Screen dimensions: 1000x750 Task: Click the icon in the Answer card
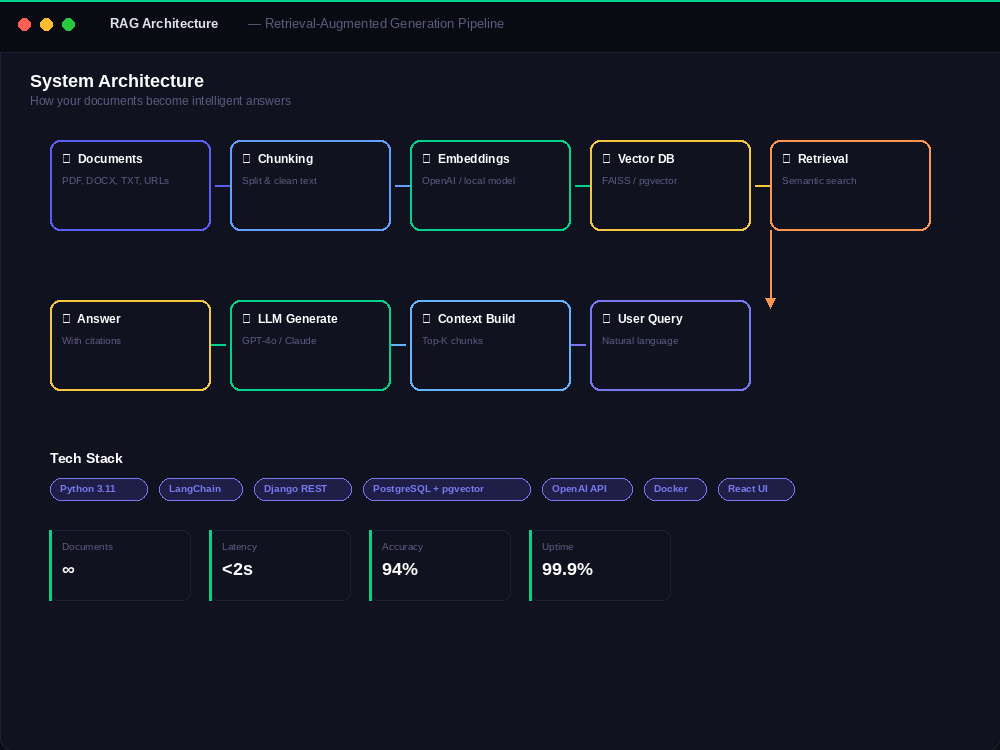click(66, 319)
